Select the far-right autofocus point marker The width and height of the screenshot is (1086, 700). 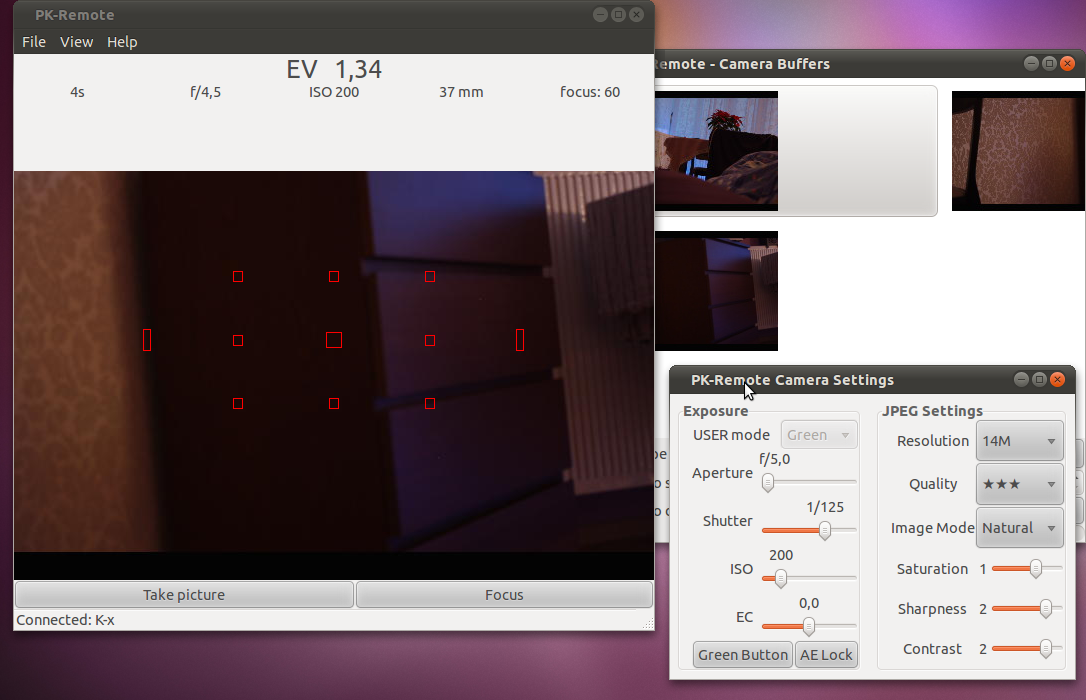click(520, 340)
